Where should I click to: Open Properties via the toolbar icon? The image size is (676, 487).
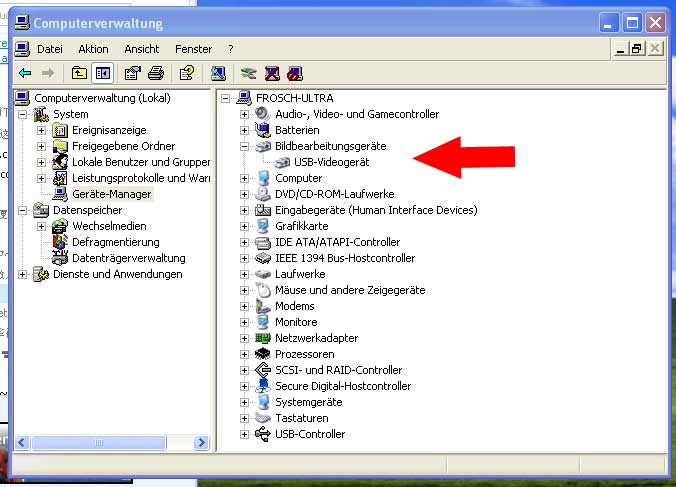pyautogui.click(x=132, y=73)
